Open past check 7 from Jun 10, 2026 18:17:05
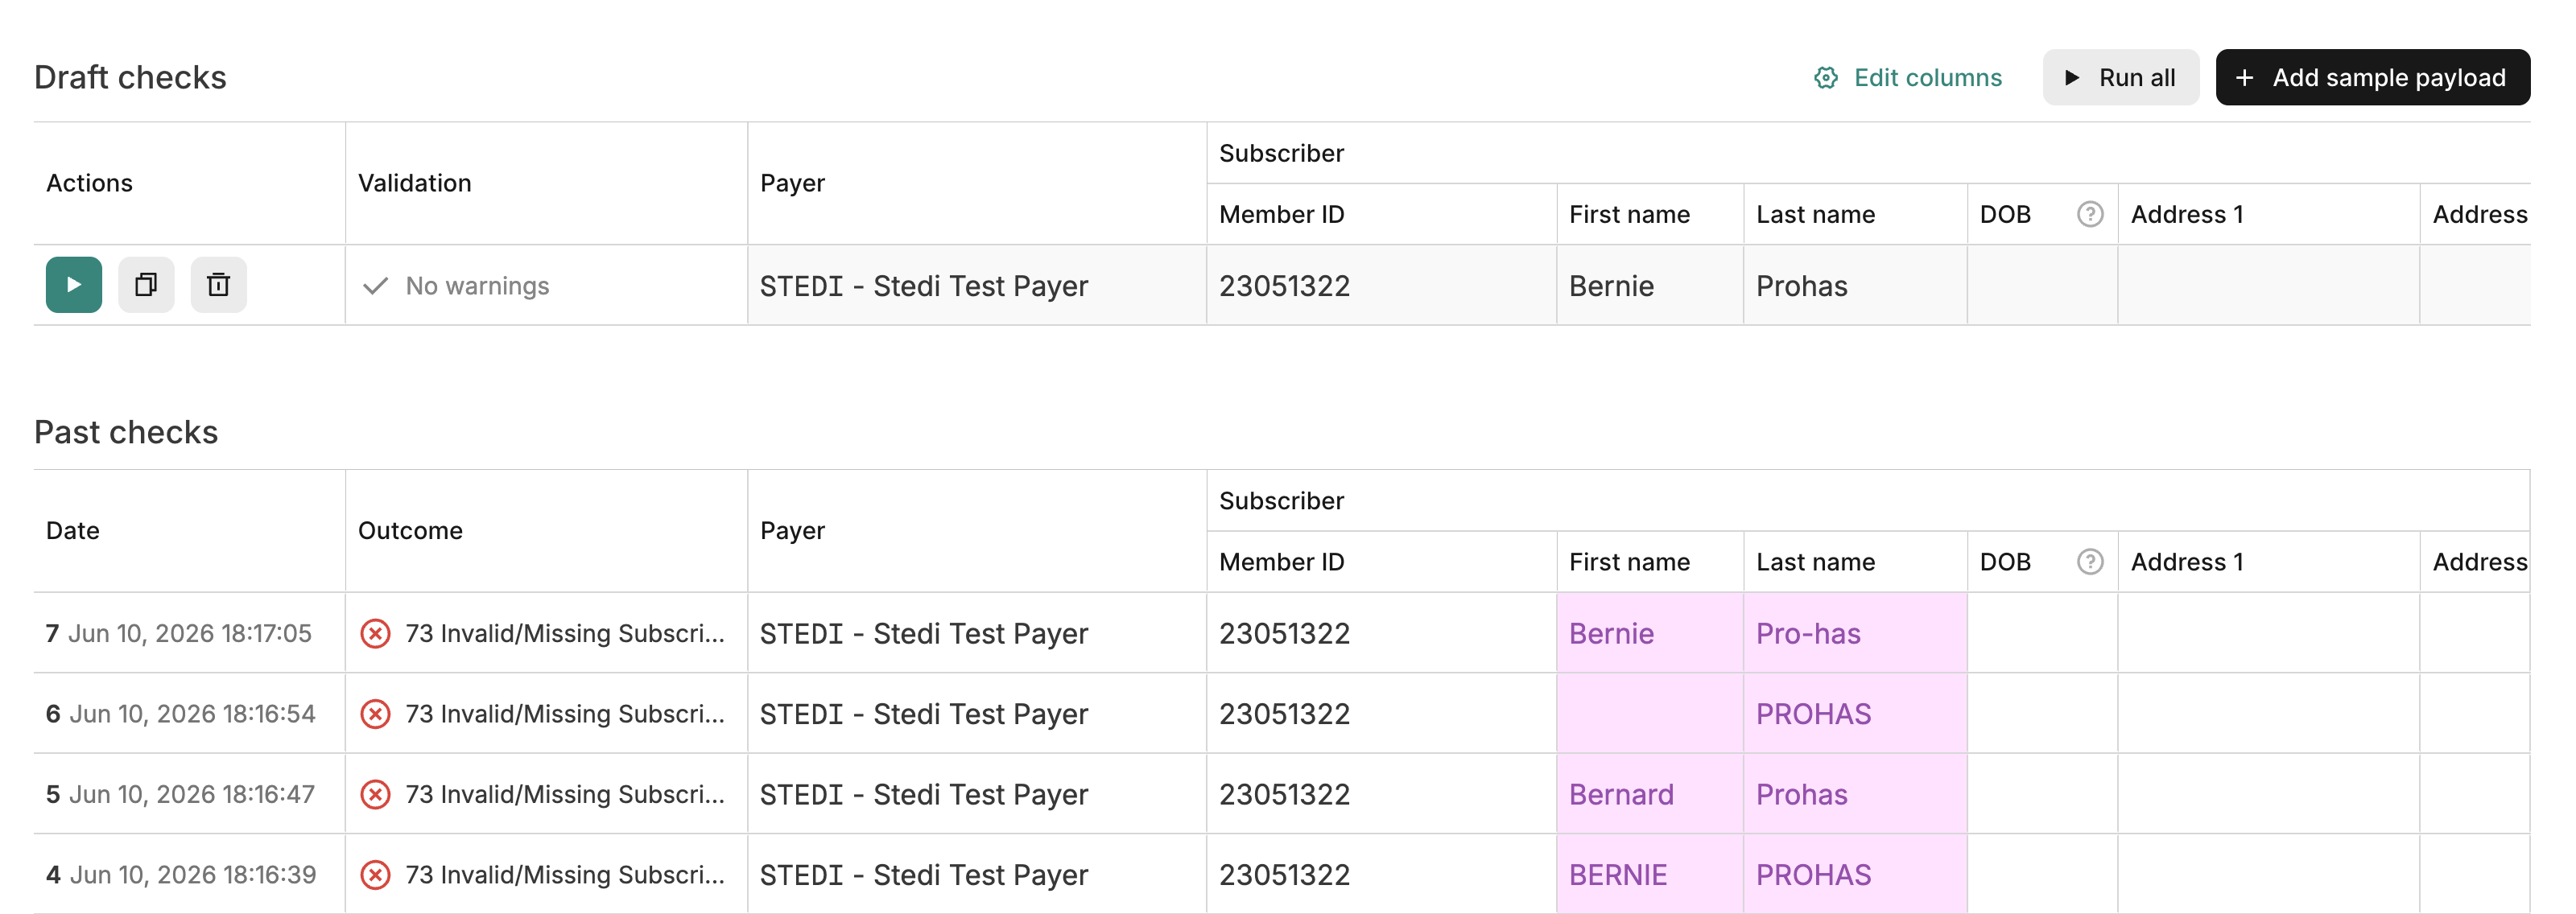Screen dimensions: 2576x914 click(x=179, y=634)
